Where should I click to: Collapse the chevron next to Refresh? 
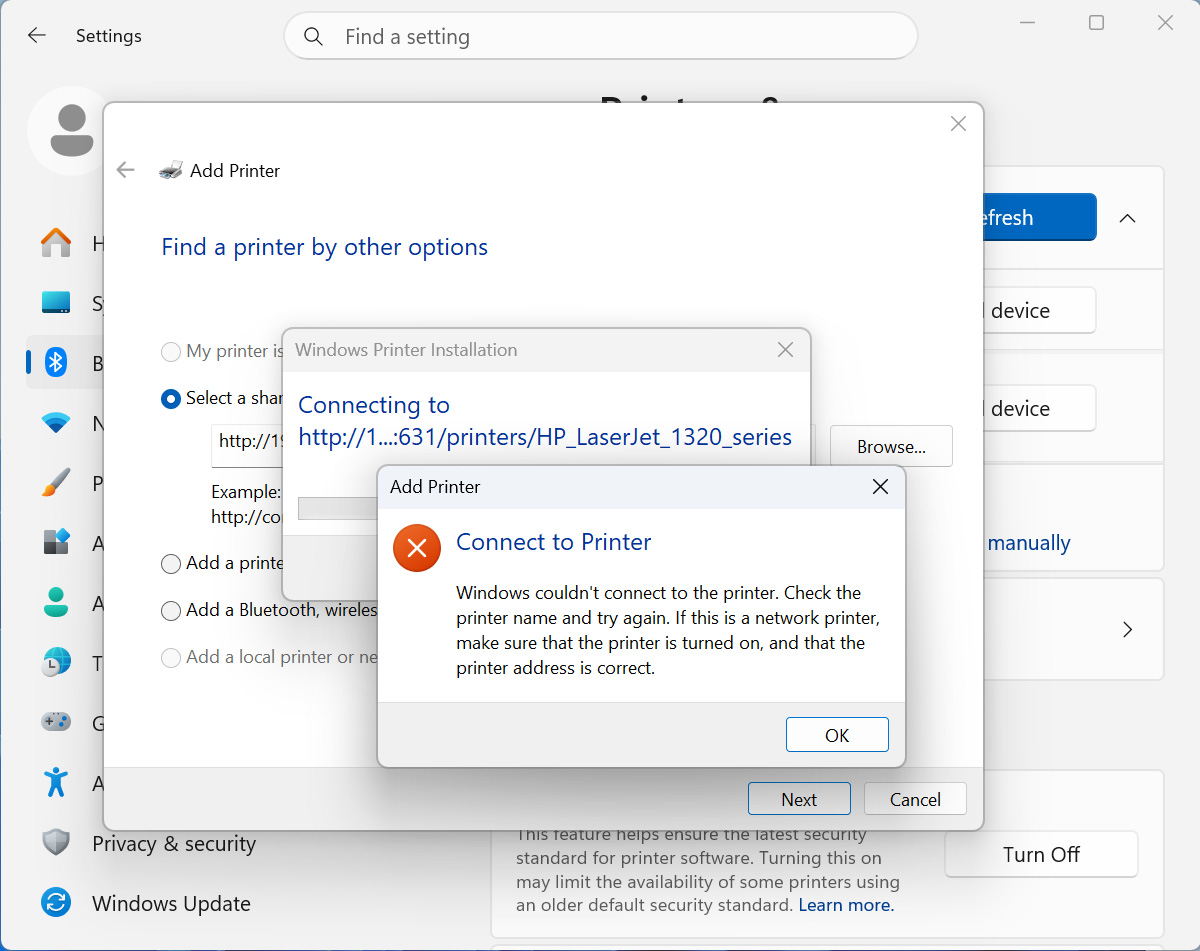(x=1127, y=218)
